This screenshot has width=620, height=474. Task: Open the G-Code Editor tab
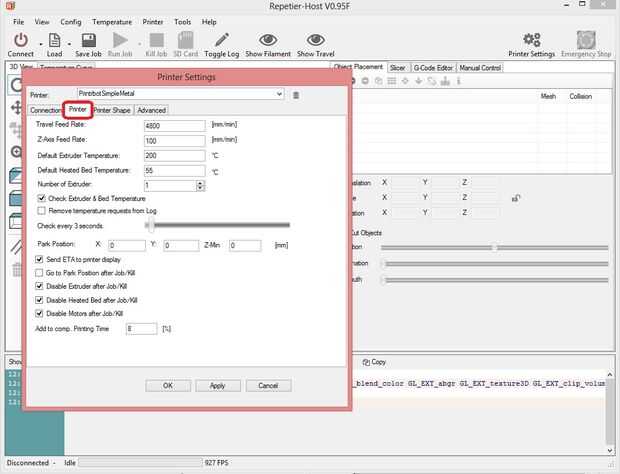pyautogui.click(x=433, y=68)
